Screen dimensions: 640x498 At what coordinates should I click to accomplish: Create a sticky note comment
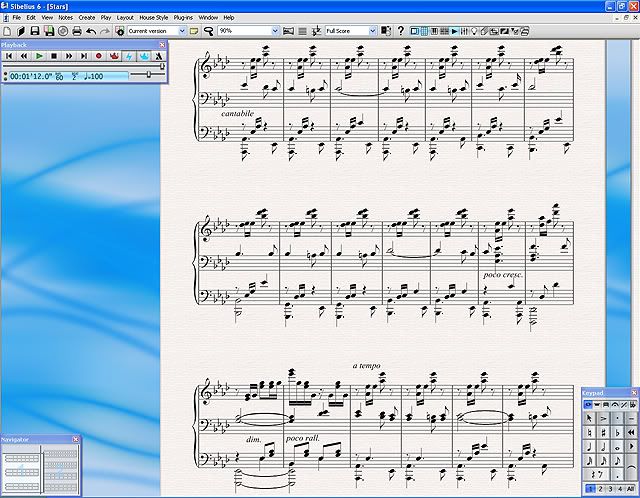coord(194,31)
